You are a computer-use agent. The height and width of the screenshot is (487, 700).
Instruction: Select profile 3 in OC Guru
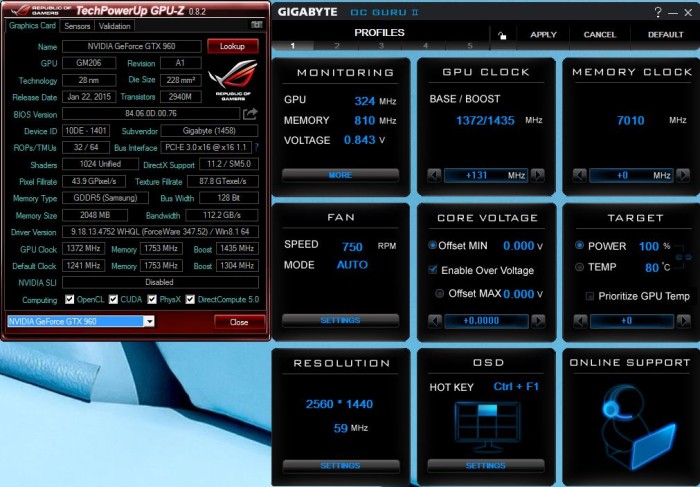(x=381, y=46)
